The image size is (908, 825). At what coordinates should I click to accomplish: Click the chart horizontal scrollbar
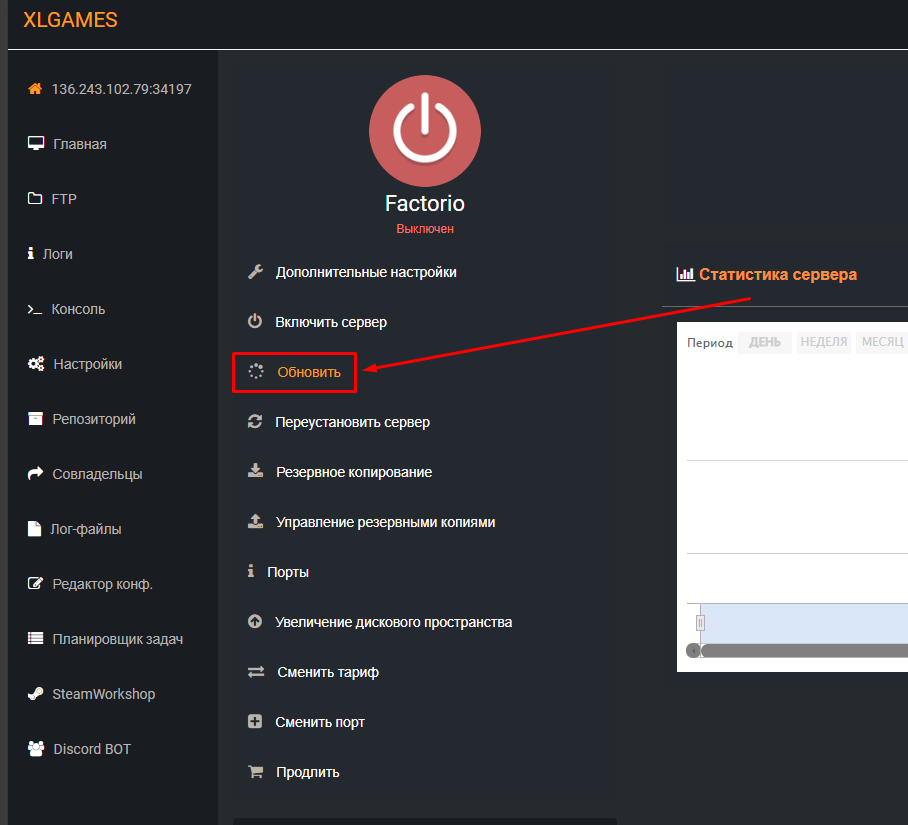(x=800, y=650)
